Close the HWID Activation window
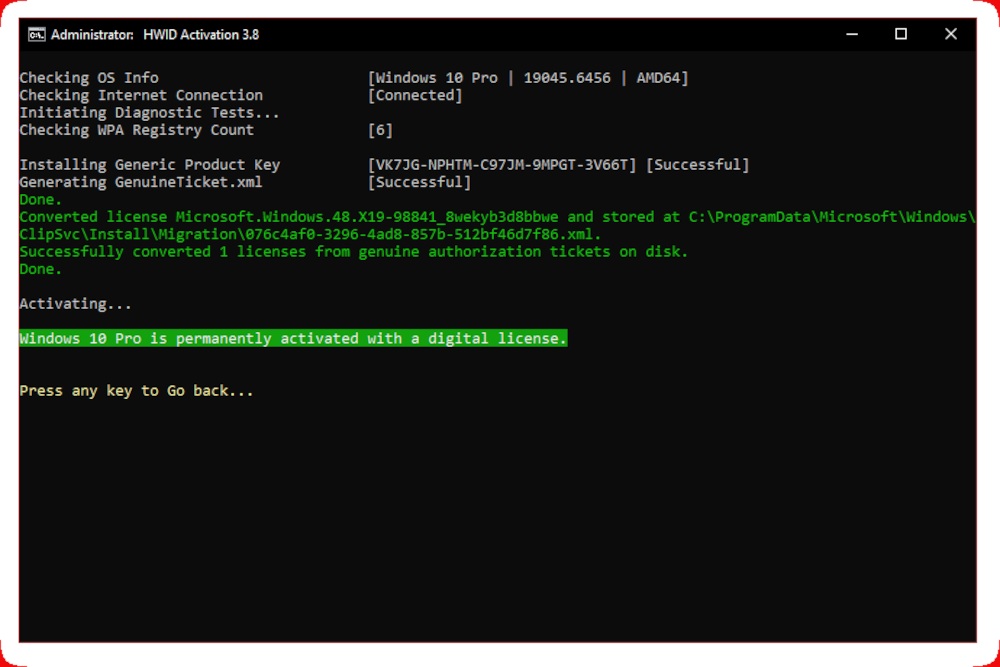 [951, 34]
